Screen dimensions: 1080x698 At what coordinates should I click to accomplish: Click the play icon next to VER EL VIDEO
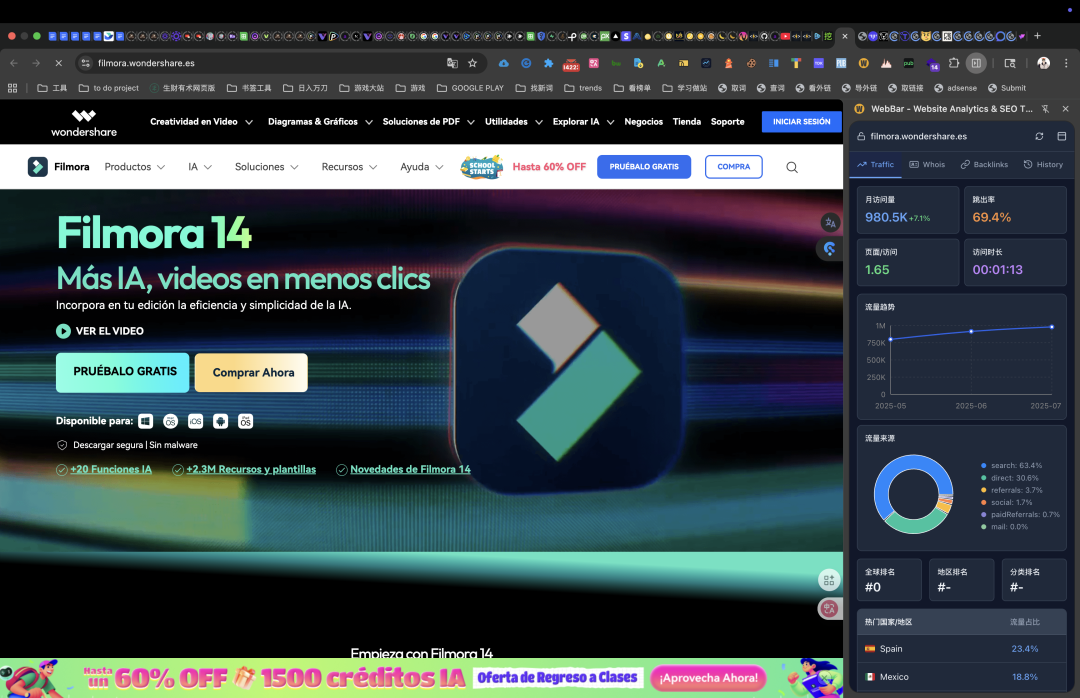pyautogui.click(x=63, y=331)
